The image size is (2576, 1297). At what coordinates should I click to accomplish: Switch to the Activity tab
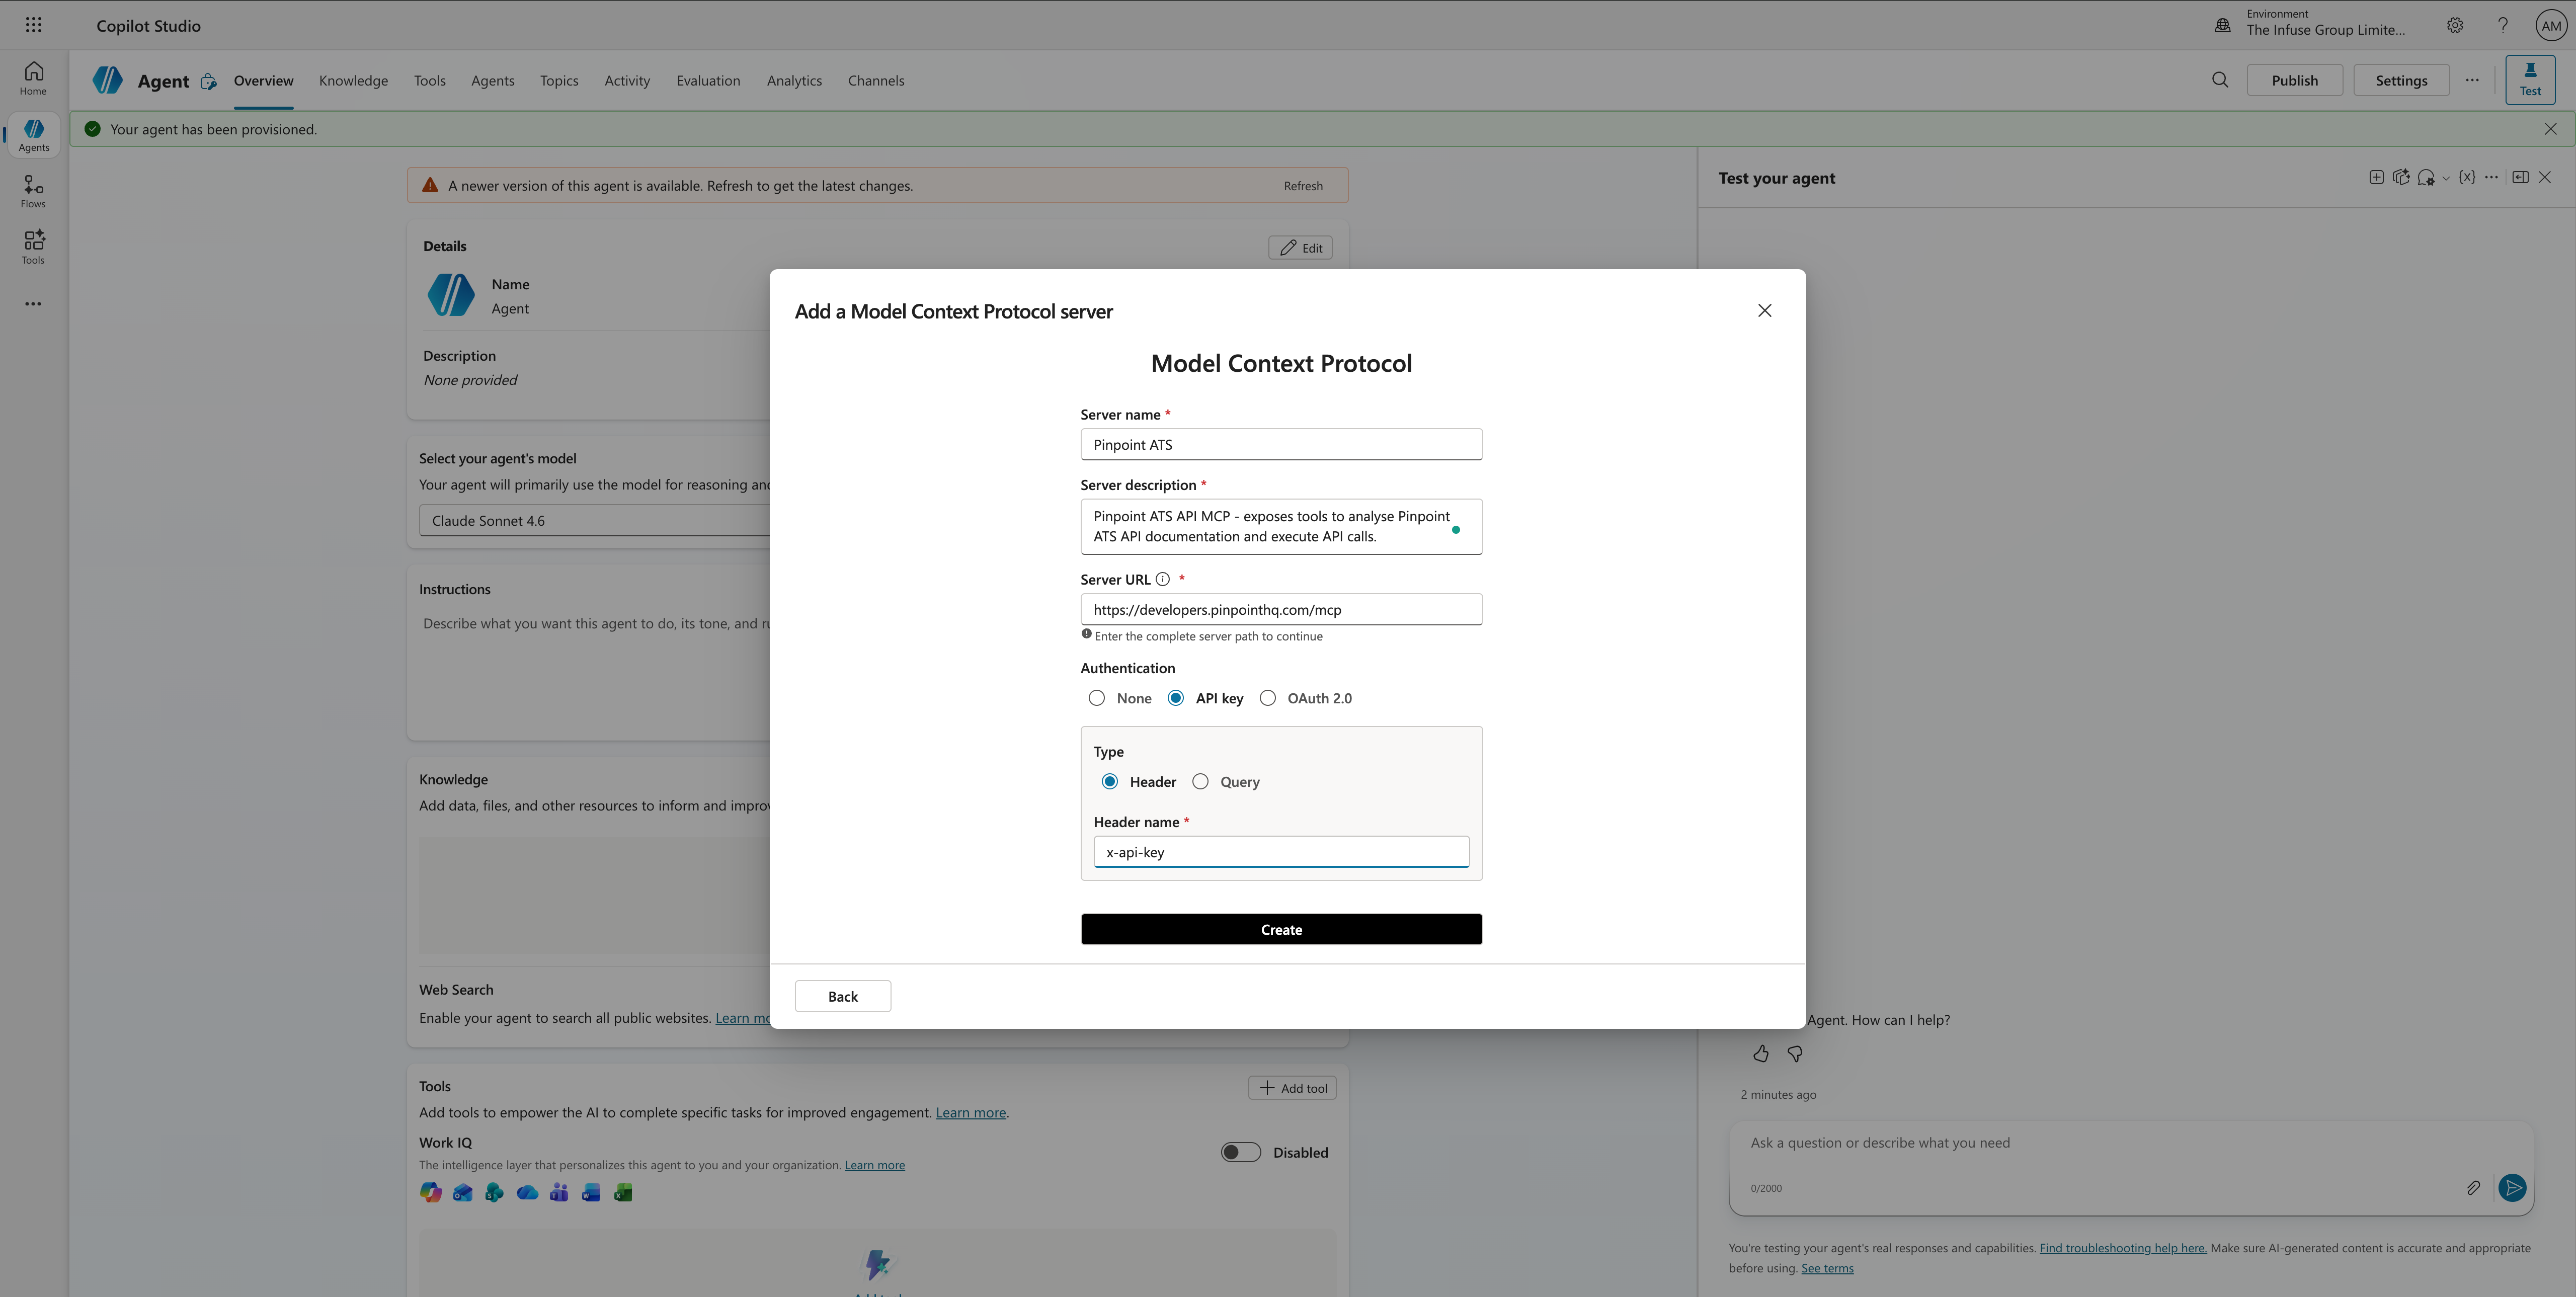tap(627, 80)
